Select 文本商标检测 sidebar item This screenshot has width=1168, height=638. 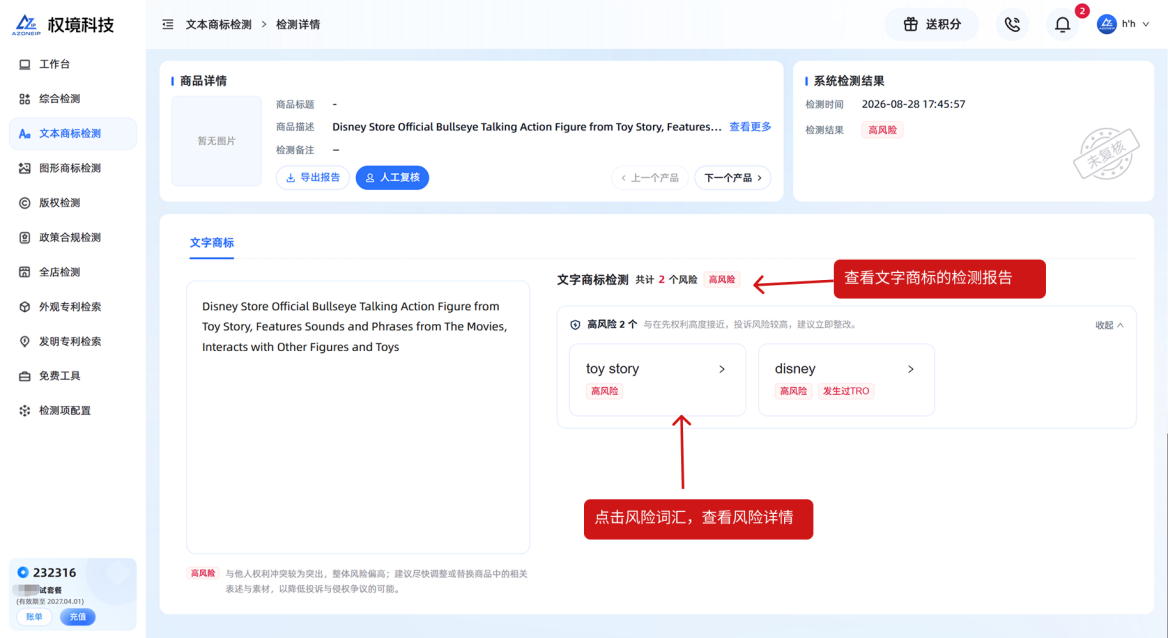coord(72,133)
